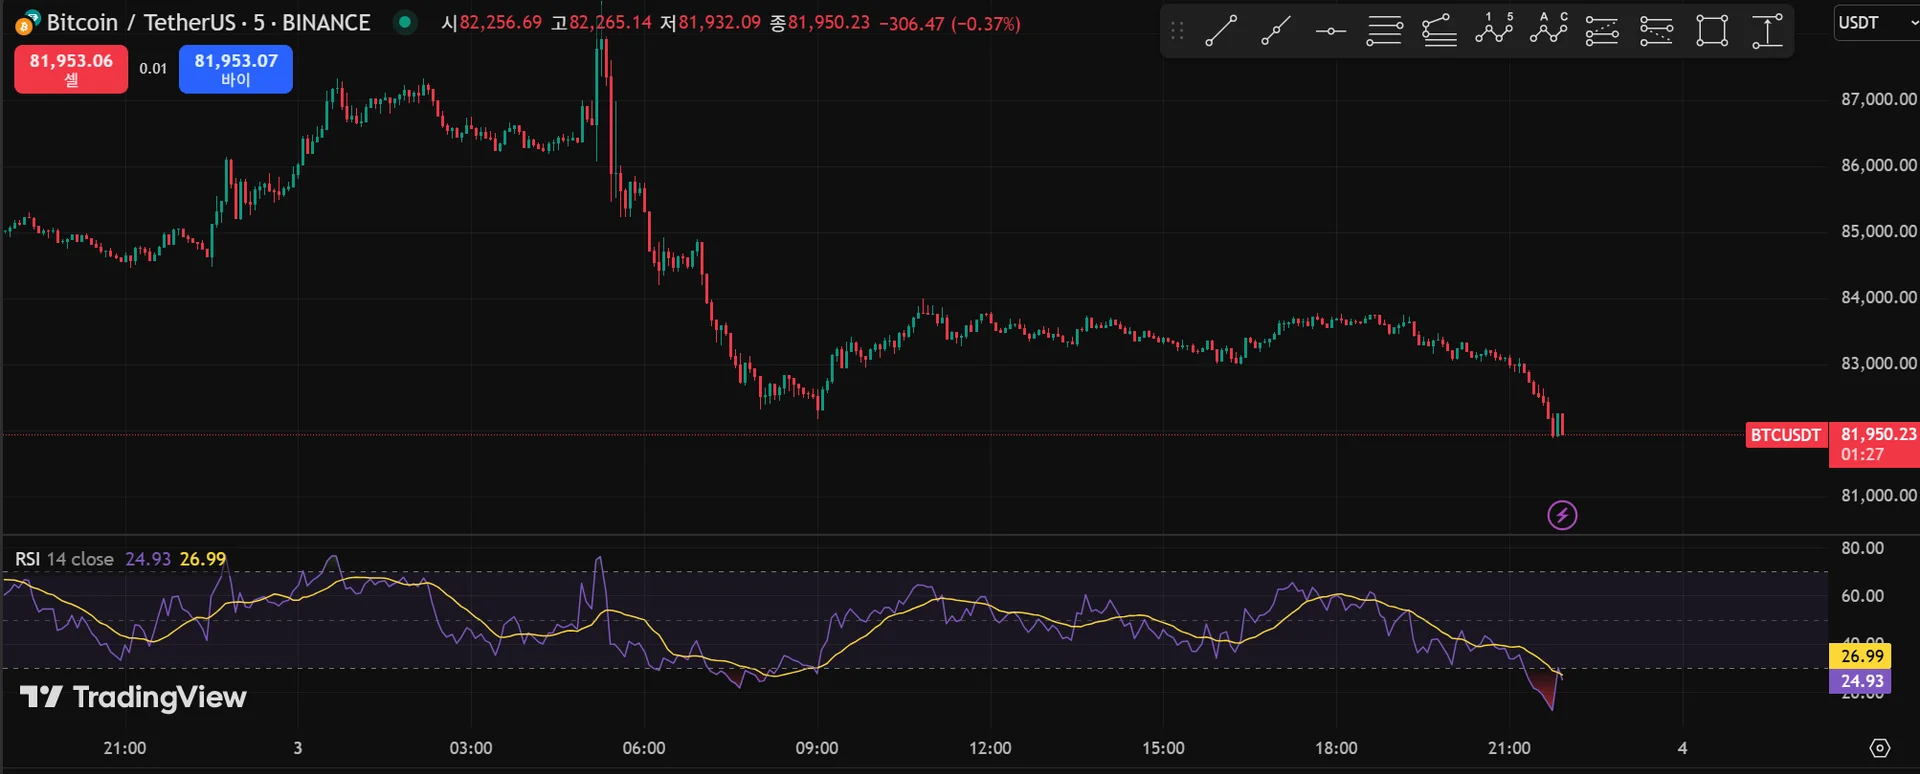This screenshot has width=1920, height=774.
Task: Select the Elliott Impulse Wave 12345 tool
Action: [x=1494, y=30]
